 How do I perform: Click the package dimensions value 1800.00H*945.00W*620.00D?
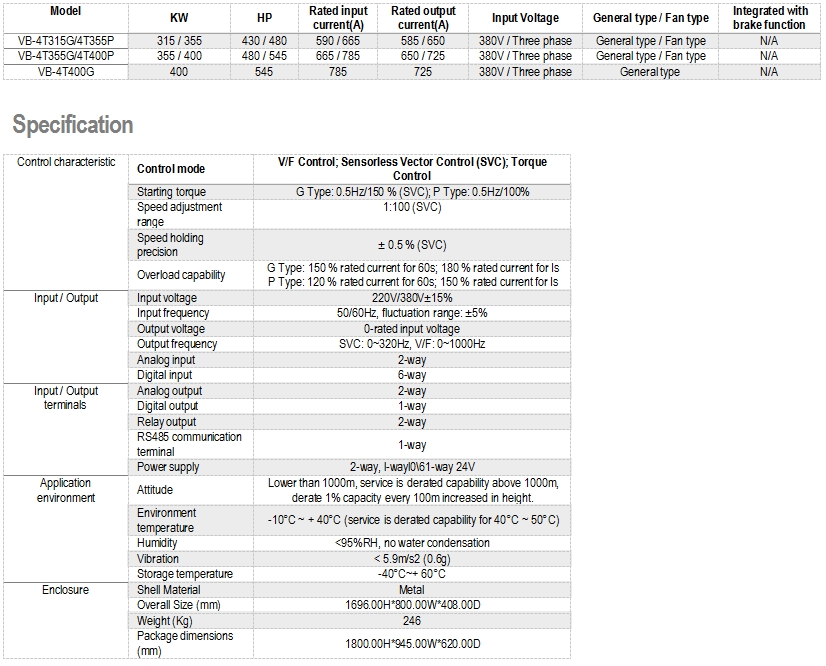tap(411, 643)
